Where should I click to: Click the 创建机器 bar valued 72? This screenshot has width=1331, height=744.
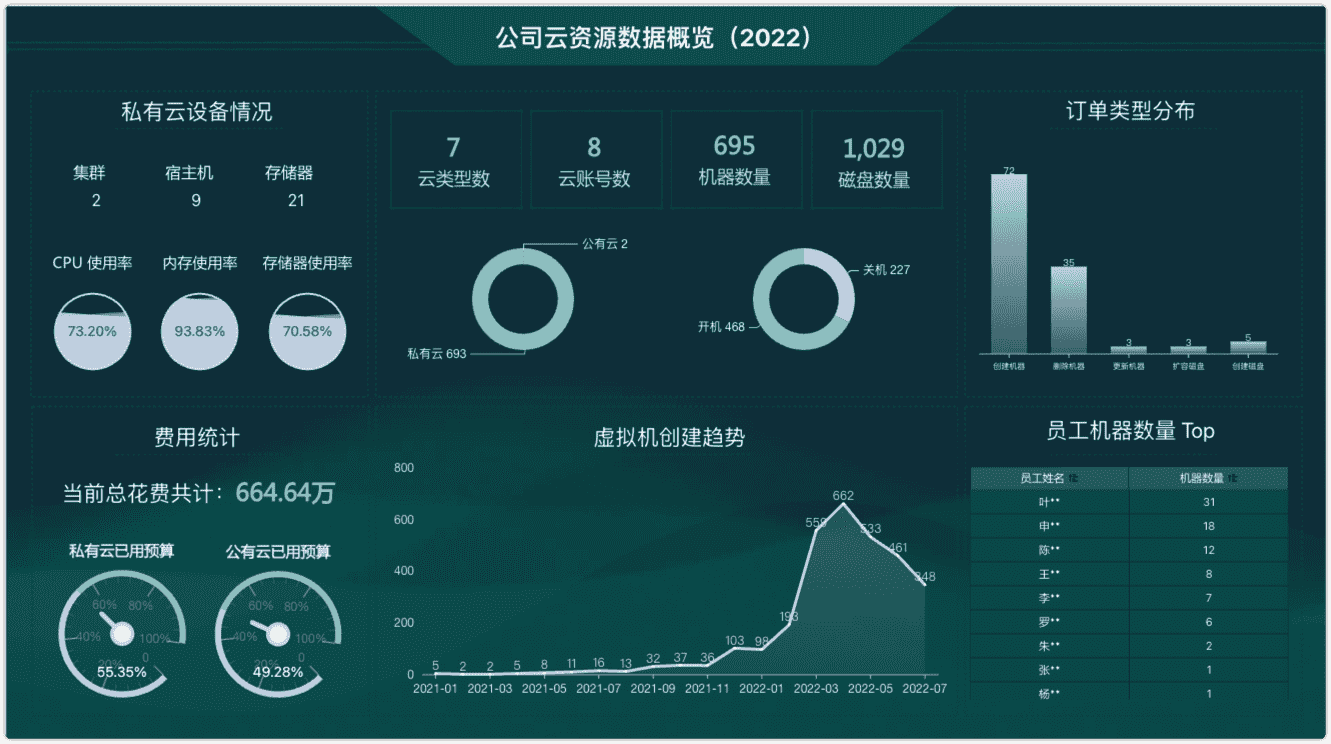1009,264
